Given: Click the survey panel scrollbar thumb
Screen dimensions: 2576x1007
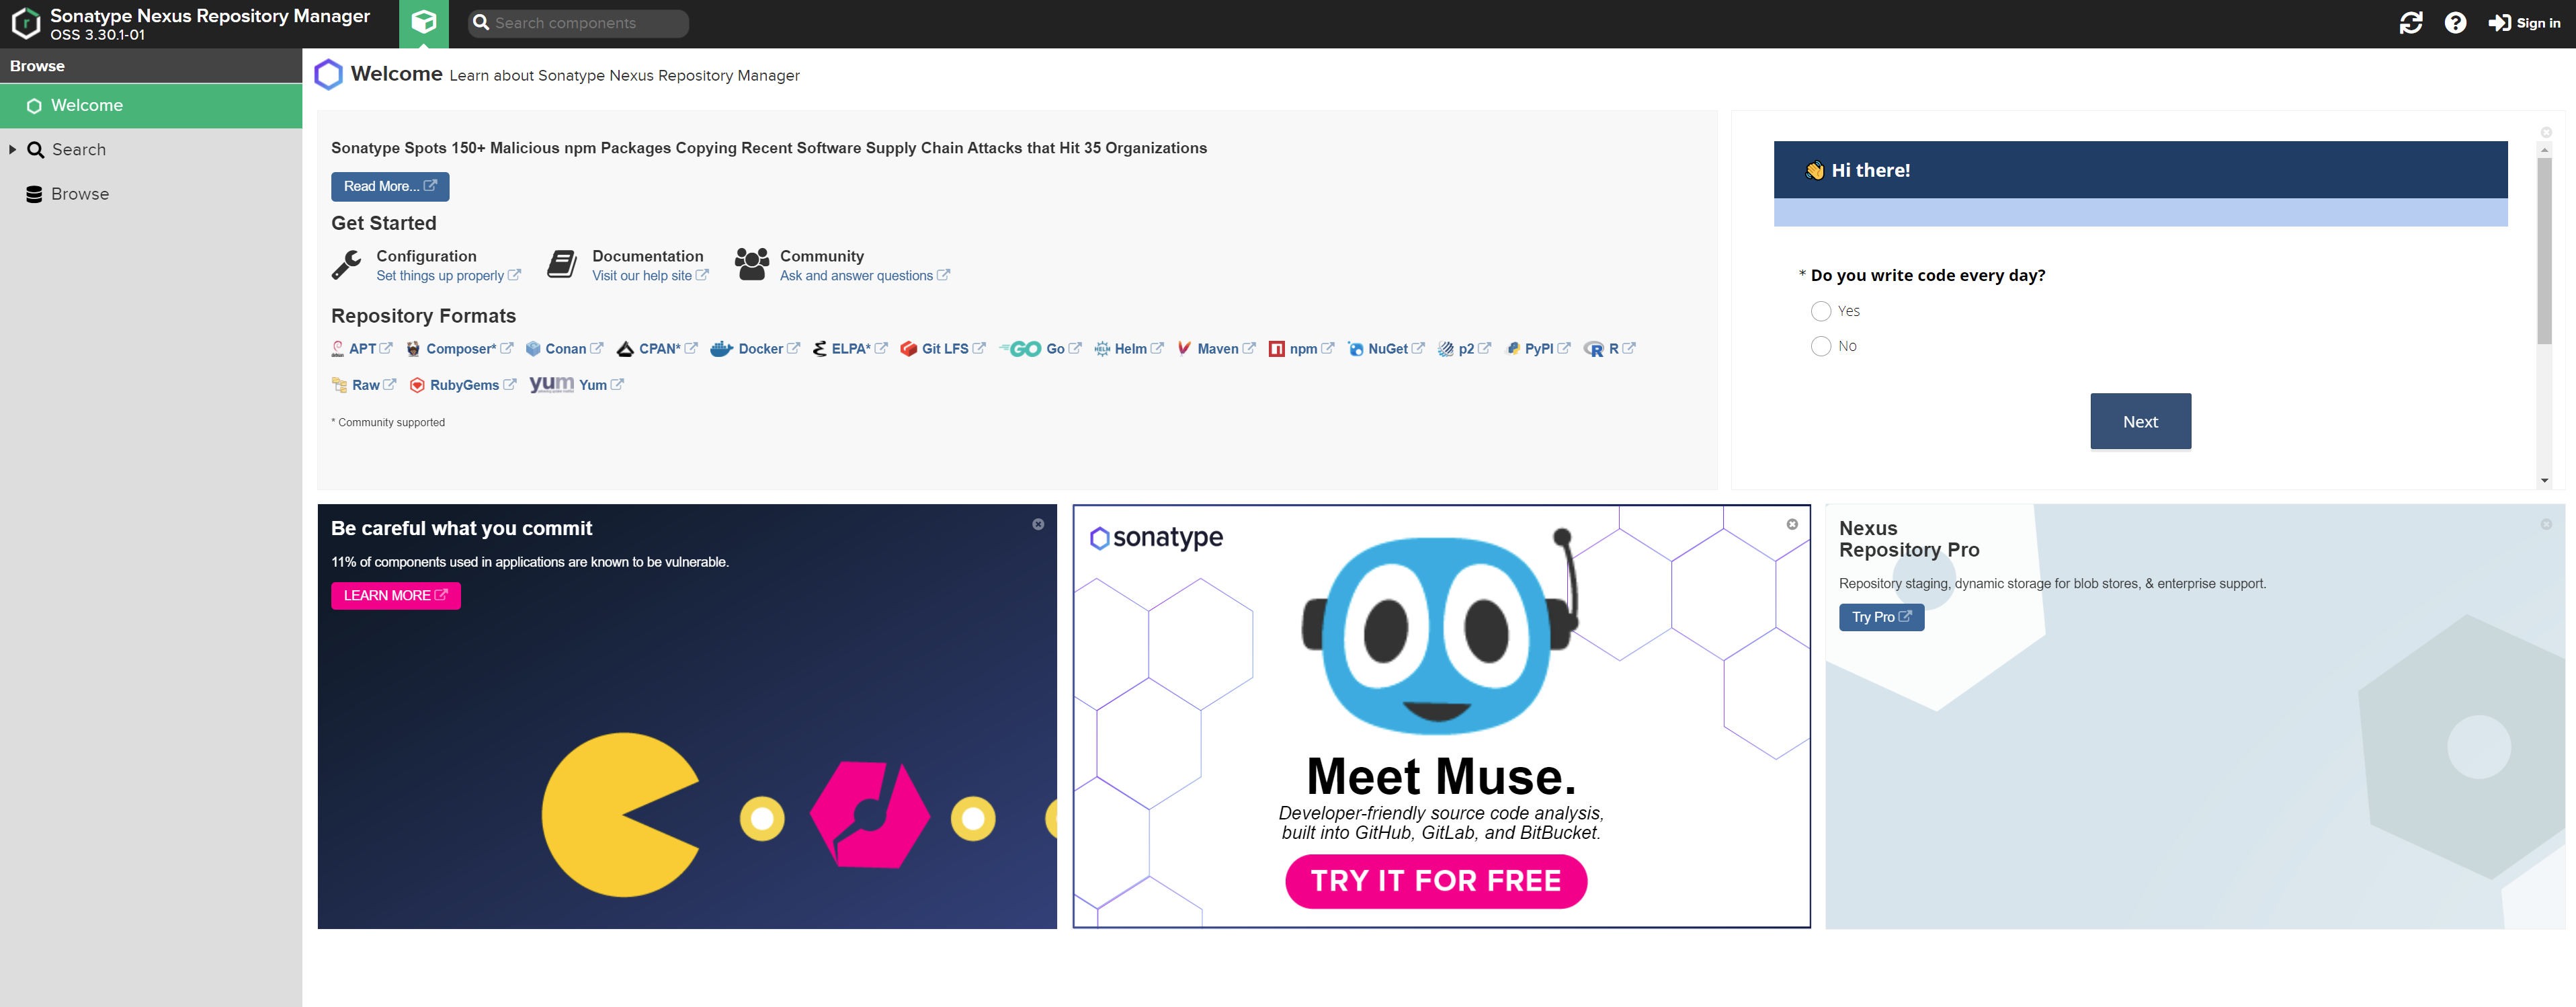Looking at the screenshot, I should (2544, 250).
